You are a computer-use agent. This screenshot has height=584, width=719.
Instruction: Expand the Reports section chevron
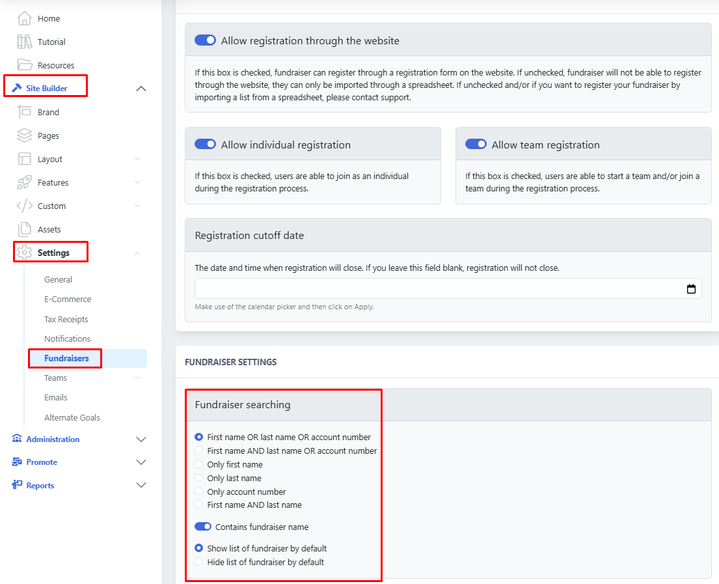140,485
